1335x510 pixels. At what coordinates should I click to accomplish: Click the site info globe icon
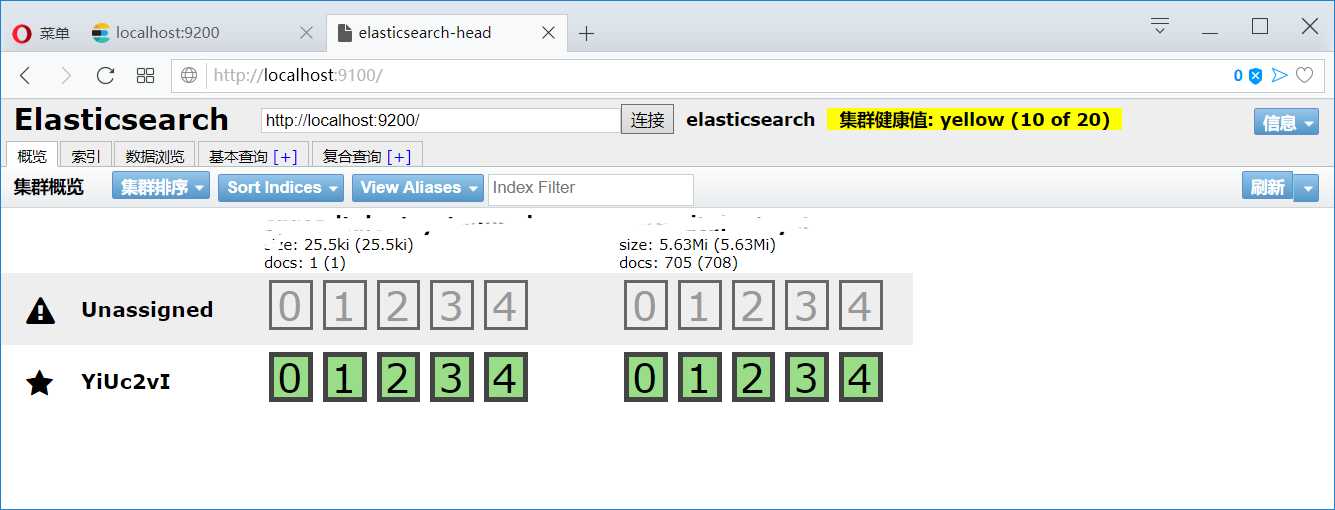[x=190, y=75]
